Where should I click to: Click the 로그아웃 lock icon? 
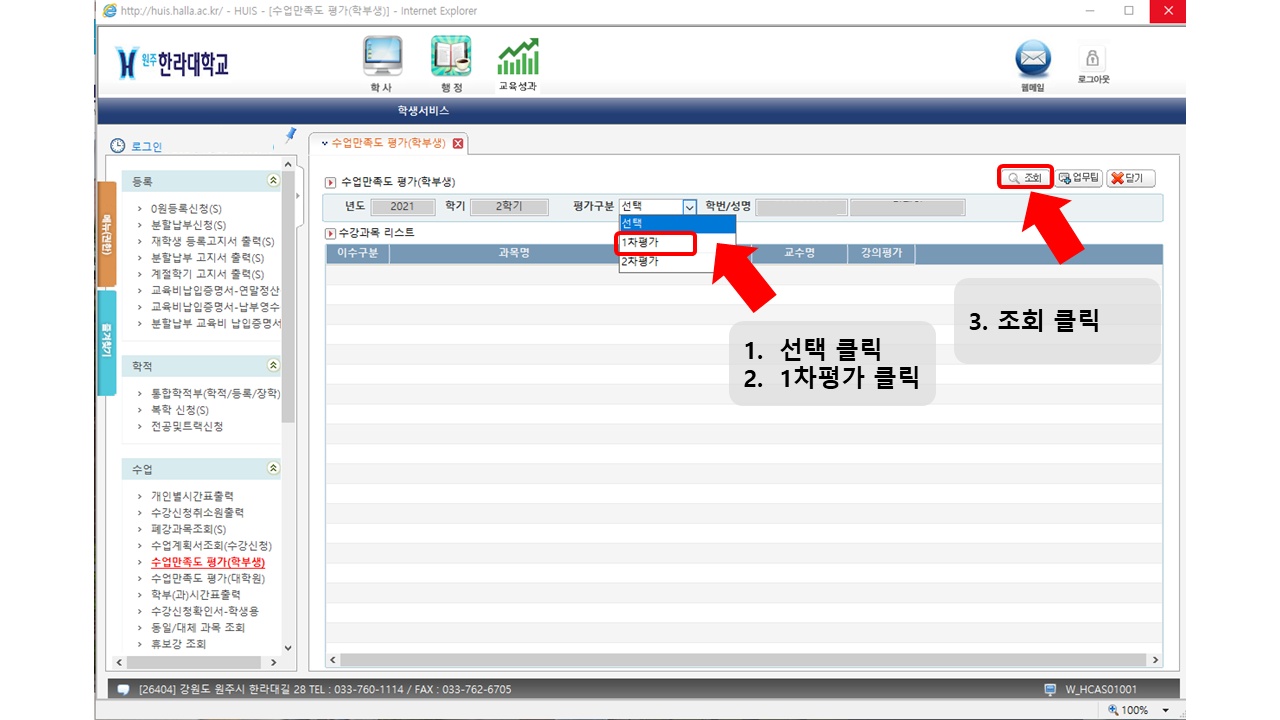[1092, 58]
